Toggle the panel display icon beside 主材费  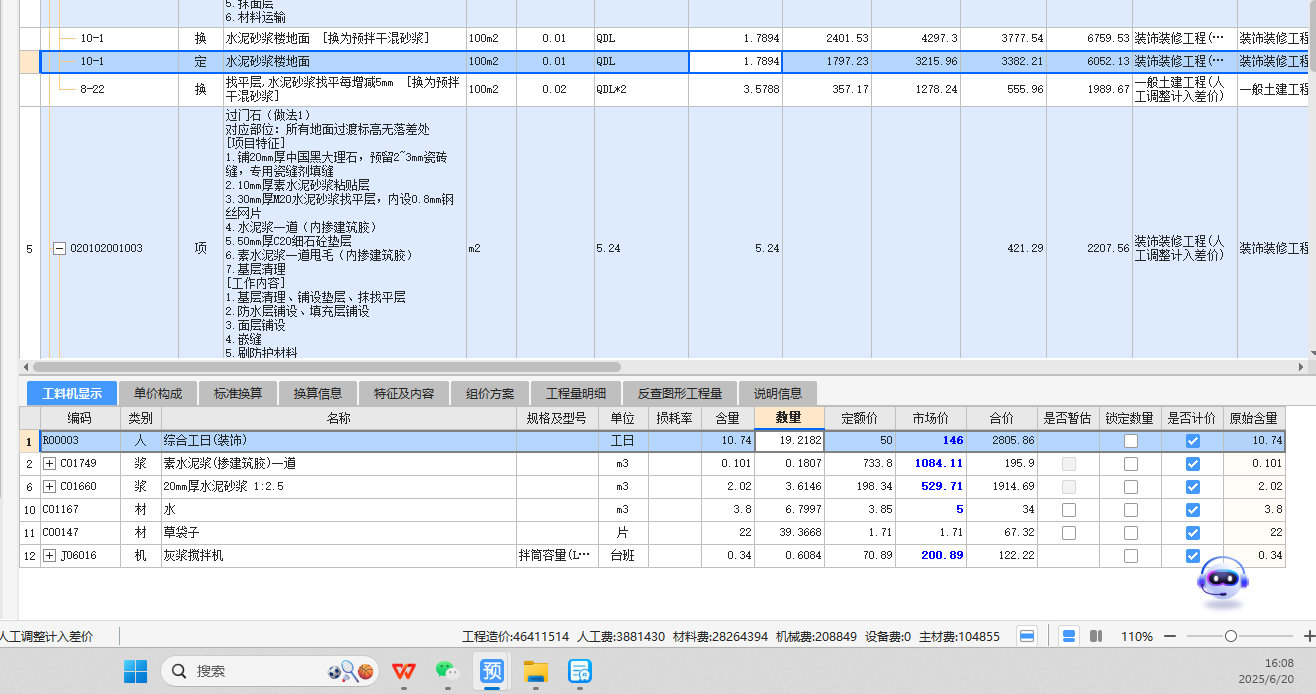1026,636
